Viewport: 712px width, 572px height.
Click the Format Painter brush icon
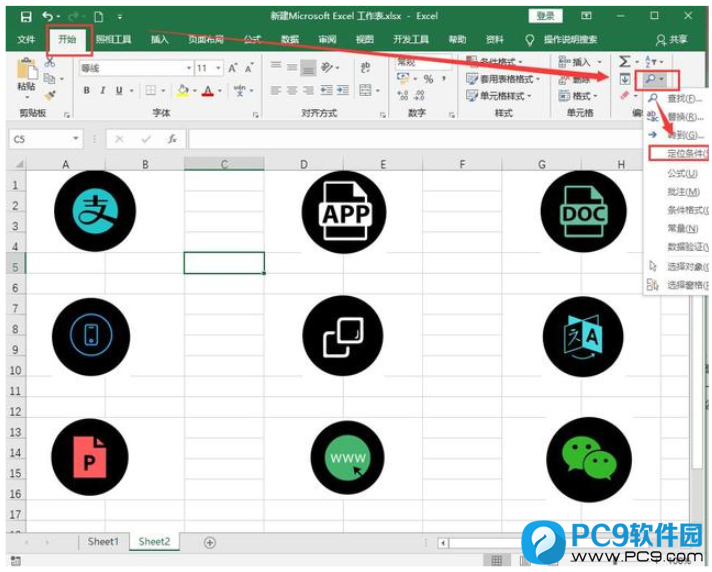(x=49, y=96)
